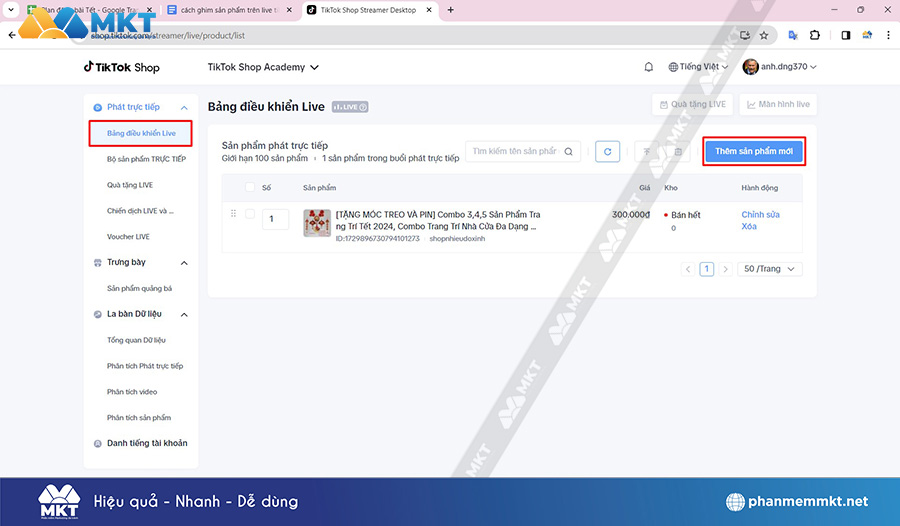The image size is (900, 526).
Task: Click the user avatar picture
Action: pyautogui.click(x=750, y=67)
